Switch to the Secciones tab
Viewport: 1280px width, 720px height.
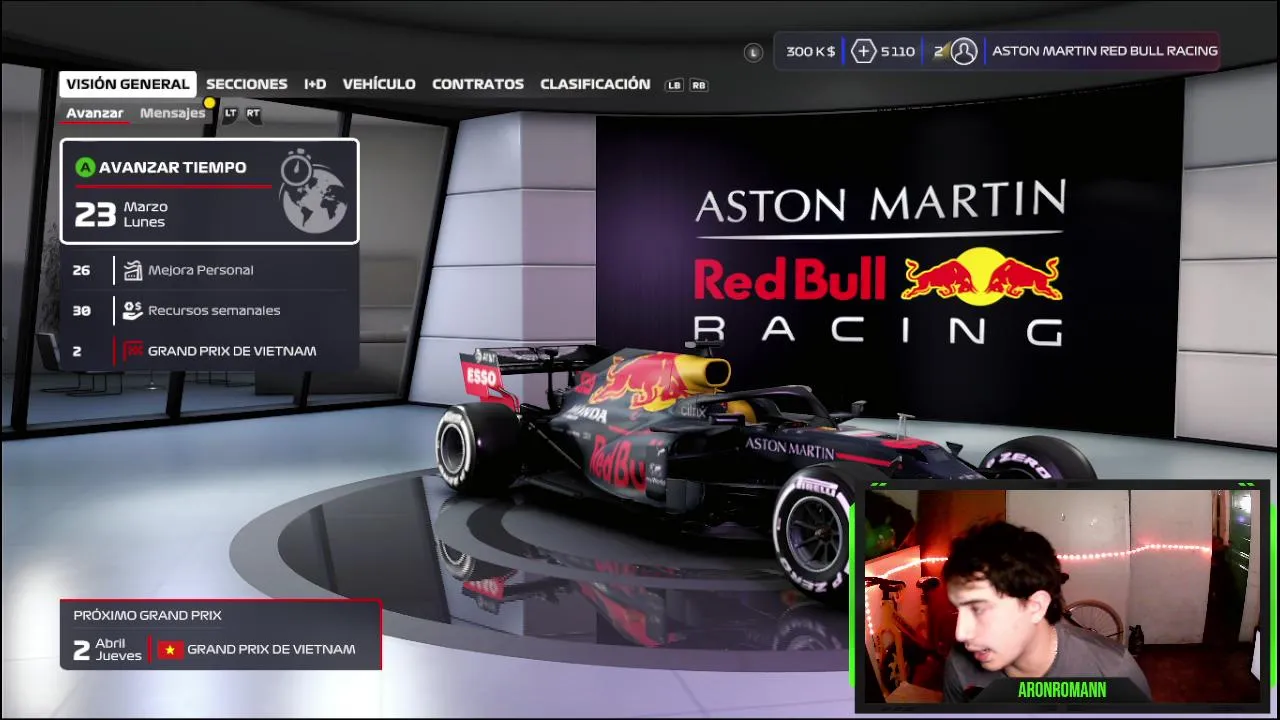pyautogui.click(x=246, y=84)
